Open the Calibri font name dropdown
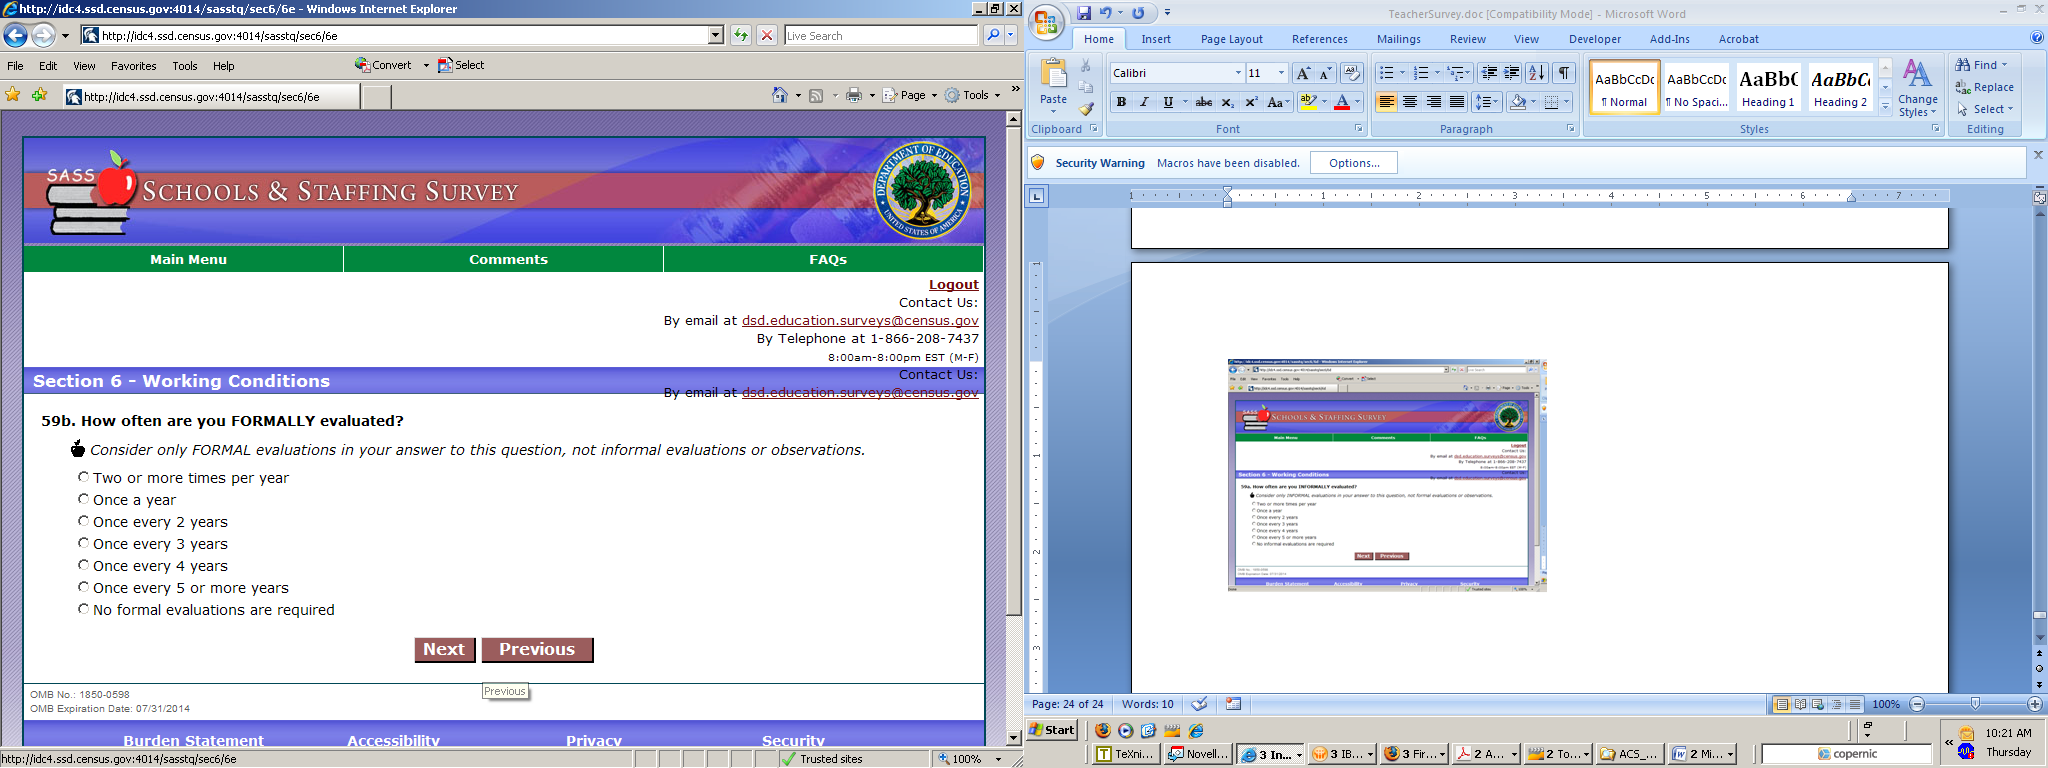2048x768 pixels. 1238,73
